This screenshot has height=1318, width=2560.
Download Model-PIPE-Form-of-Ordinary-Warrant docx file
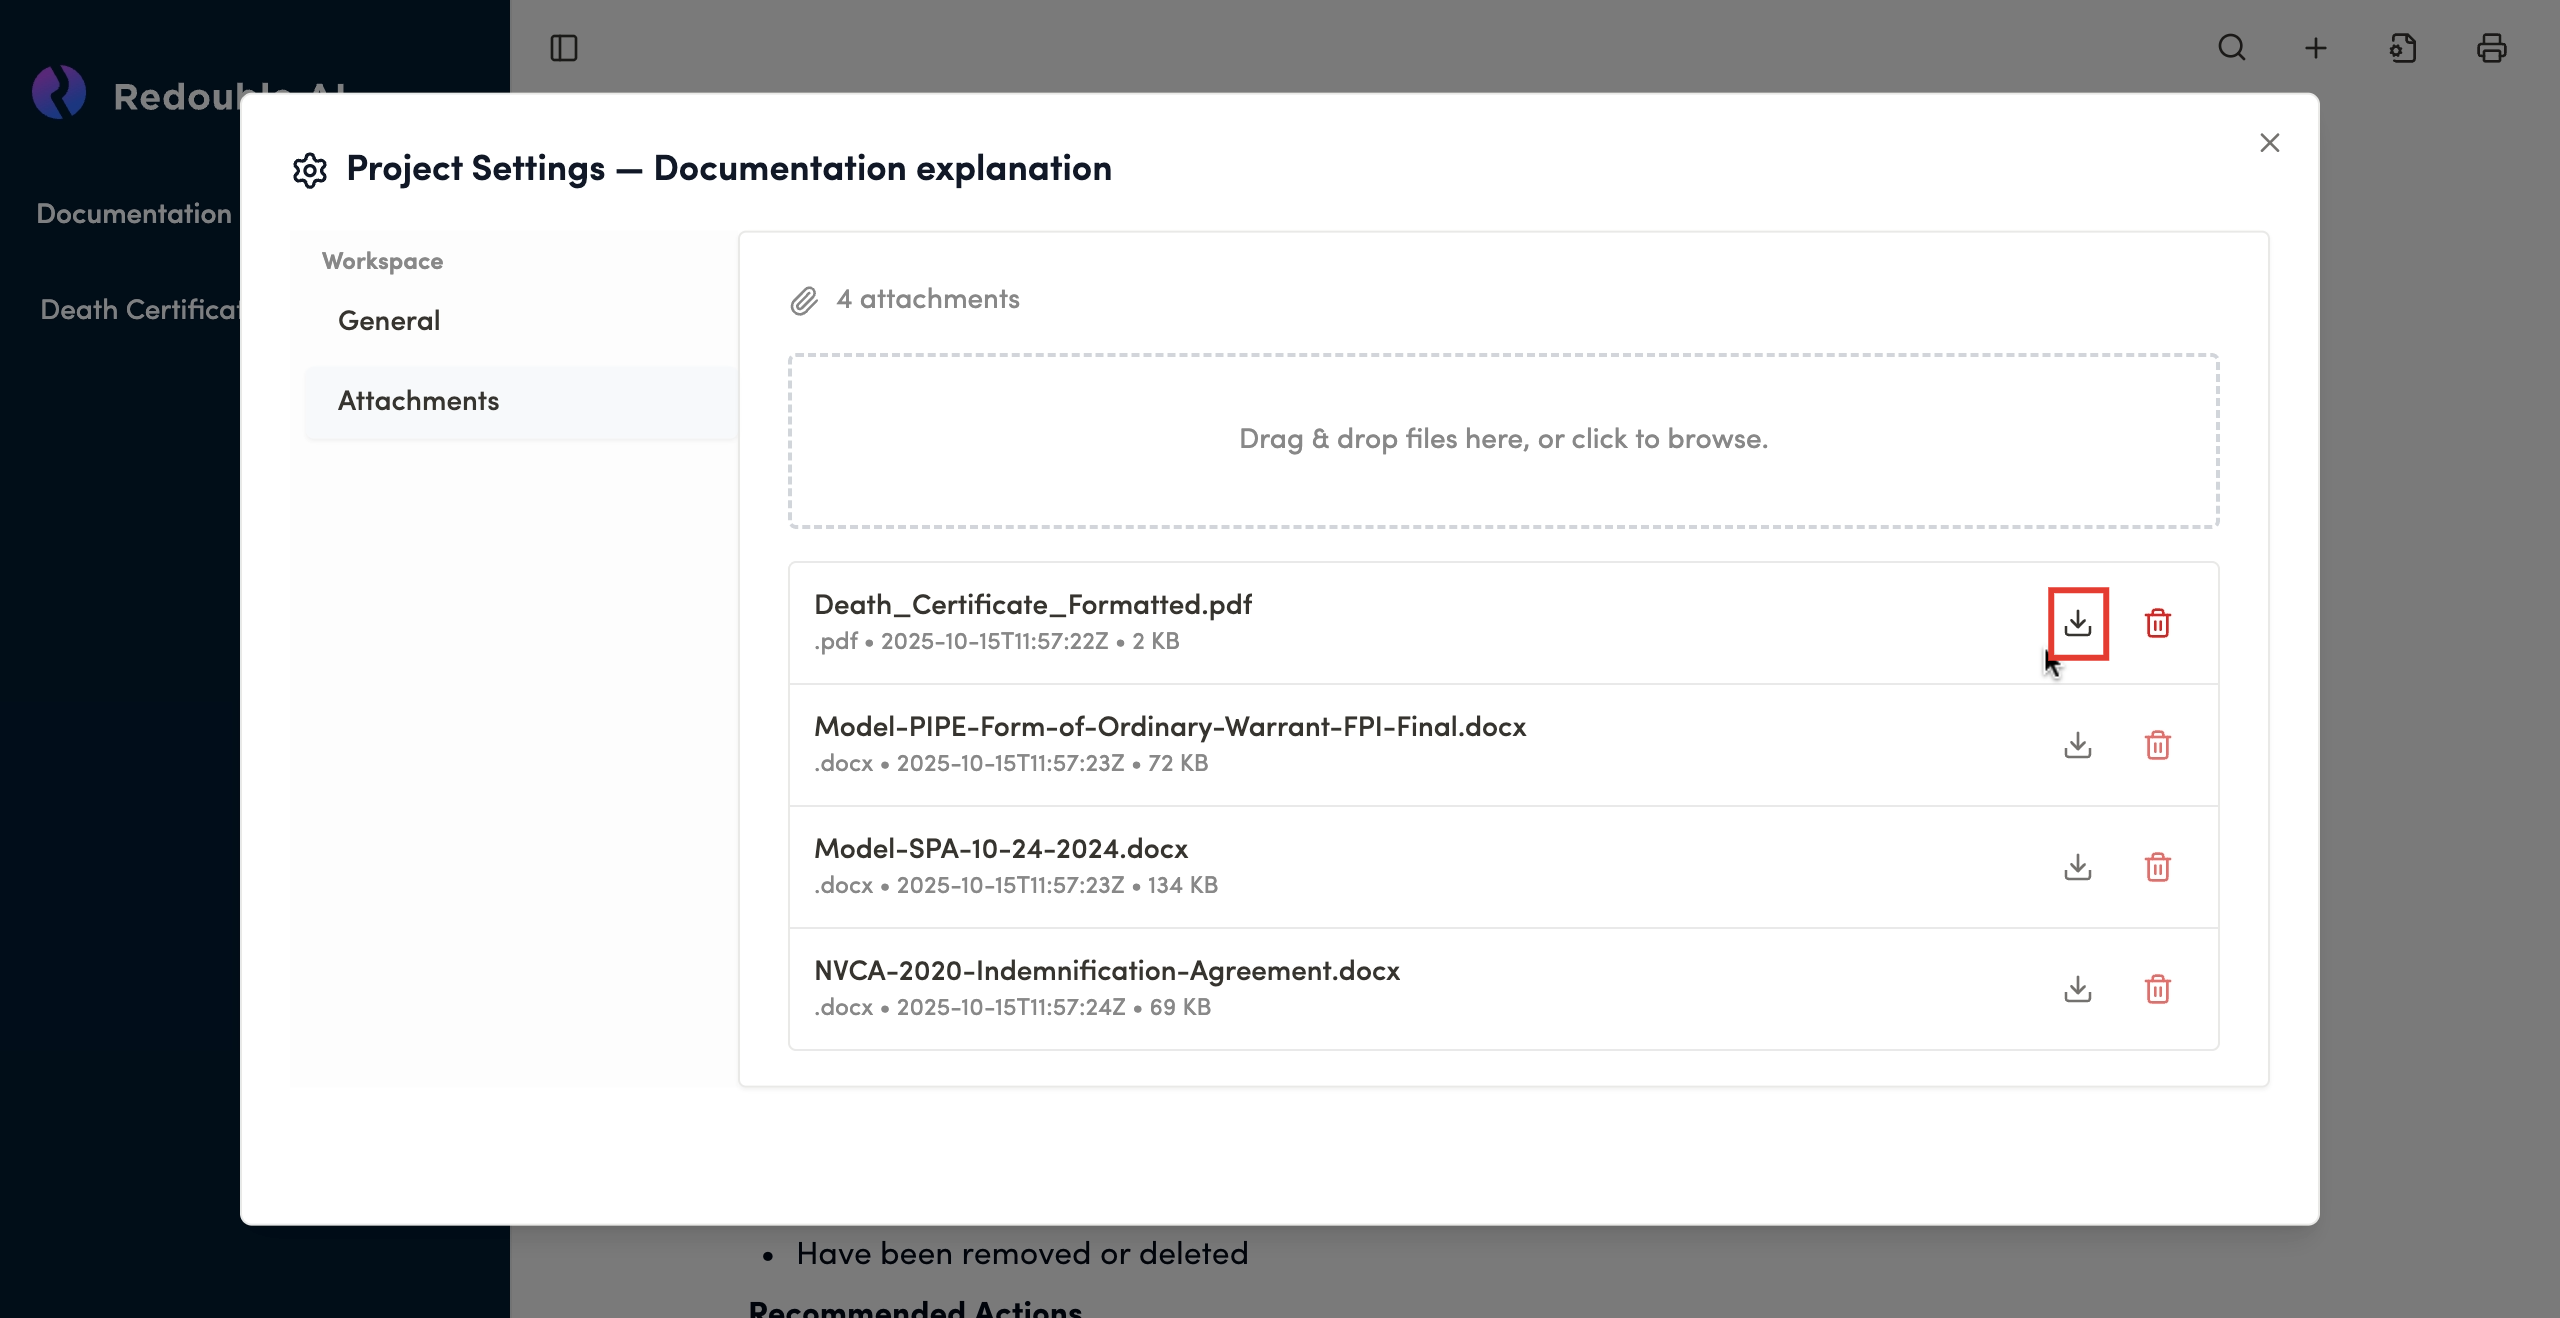coord(2078,745)
